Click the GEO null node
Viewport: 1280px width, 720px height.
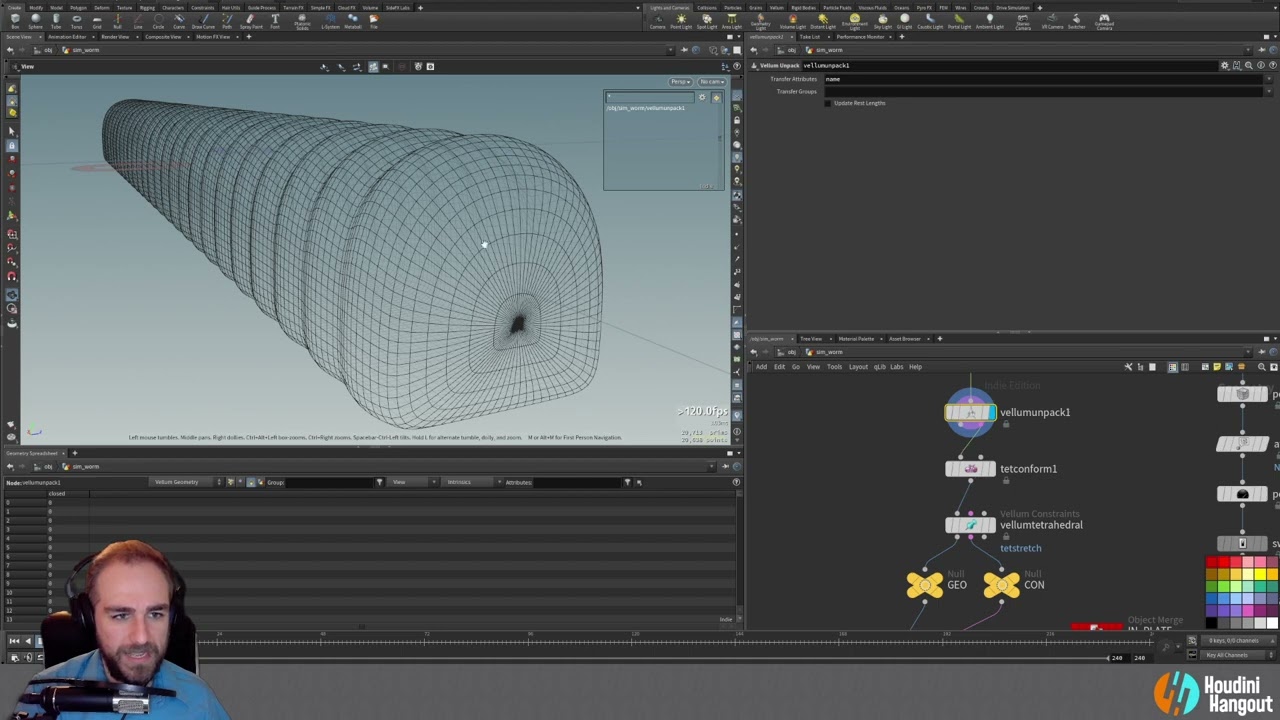point(925,585)
